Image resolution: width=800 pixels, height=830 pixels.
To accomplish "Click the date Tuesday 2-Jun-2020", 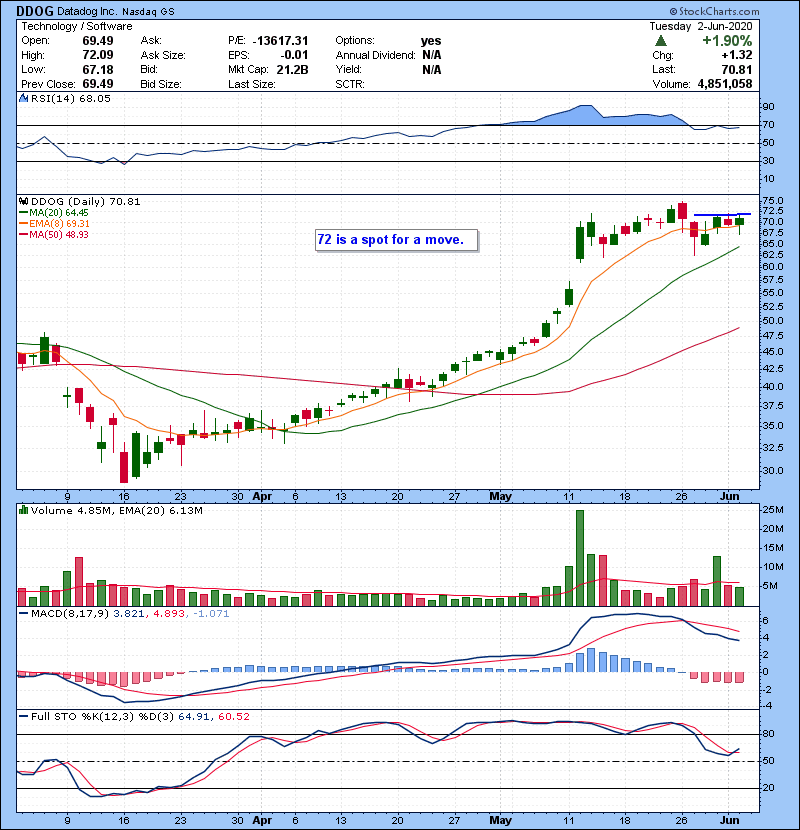I will pos(701,26).
